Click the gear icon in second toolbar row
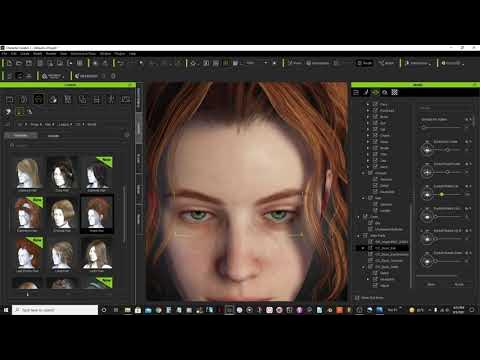Image resolution: width=480 pixels, height=360 pixels. point(113,76)
